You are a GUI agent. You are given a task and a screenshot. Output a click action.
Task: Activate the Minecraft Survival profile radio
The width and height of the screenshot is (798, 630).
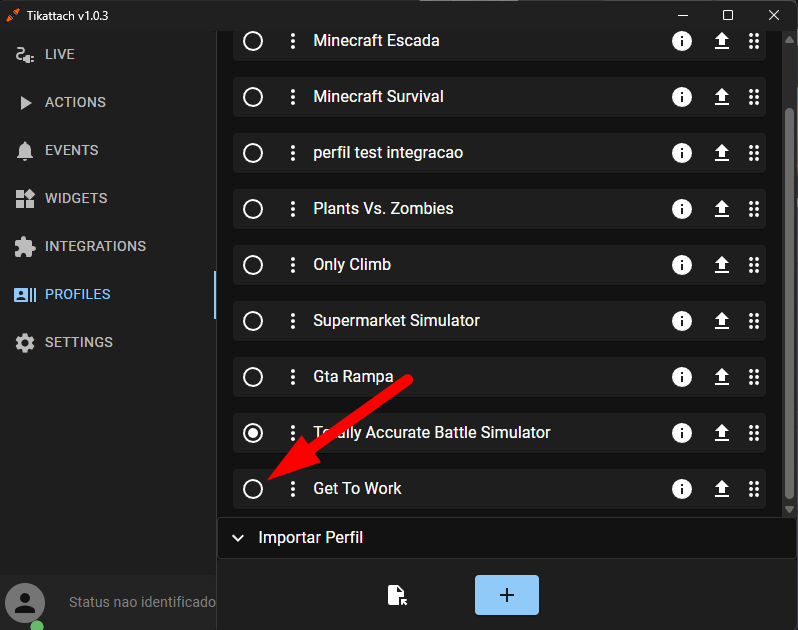point(252,97)
